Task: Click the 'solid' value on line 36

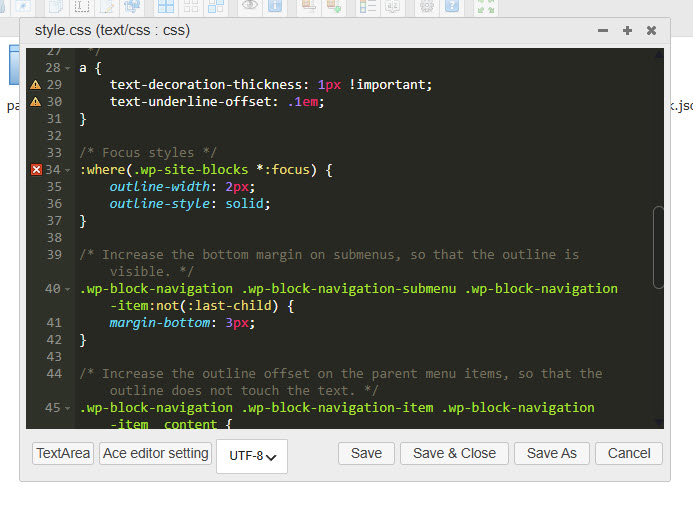Action: coord(244,204)
